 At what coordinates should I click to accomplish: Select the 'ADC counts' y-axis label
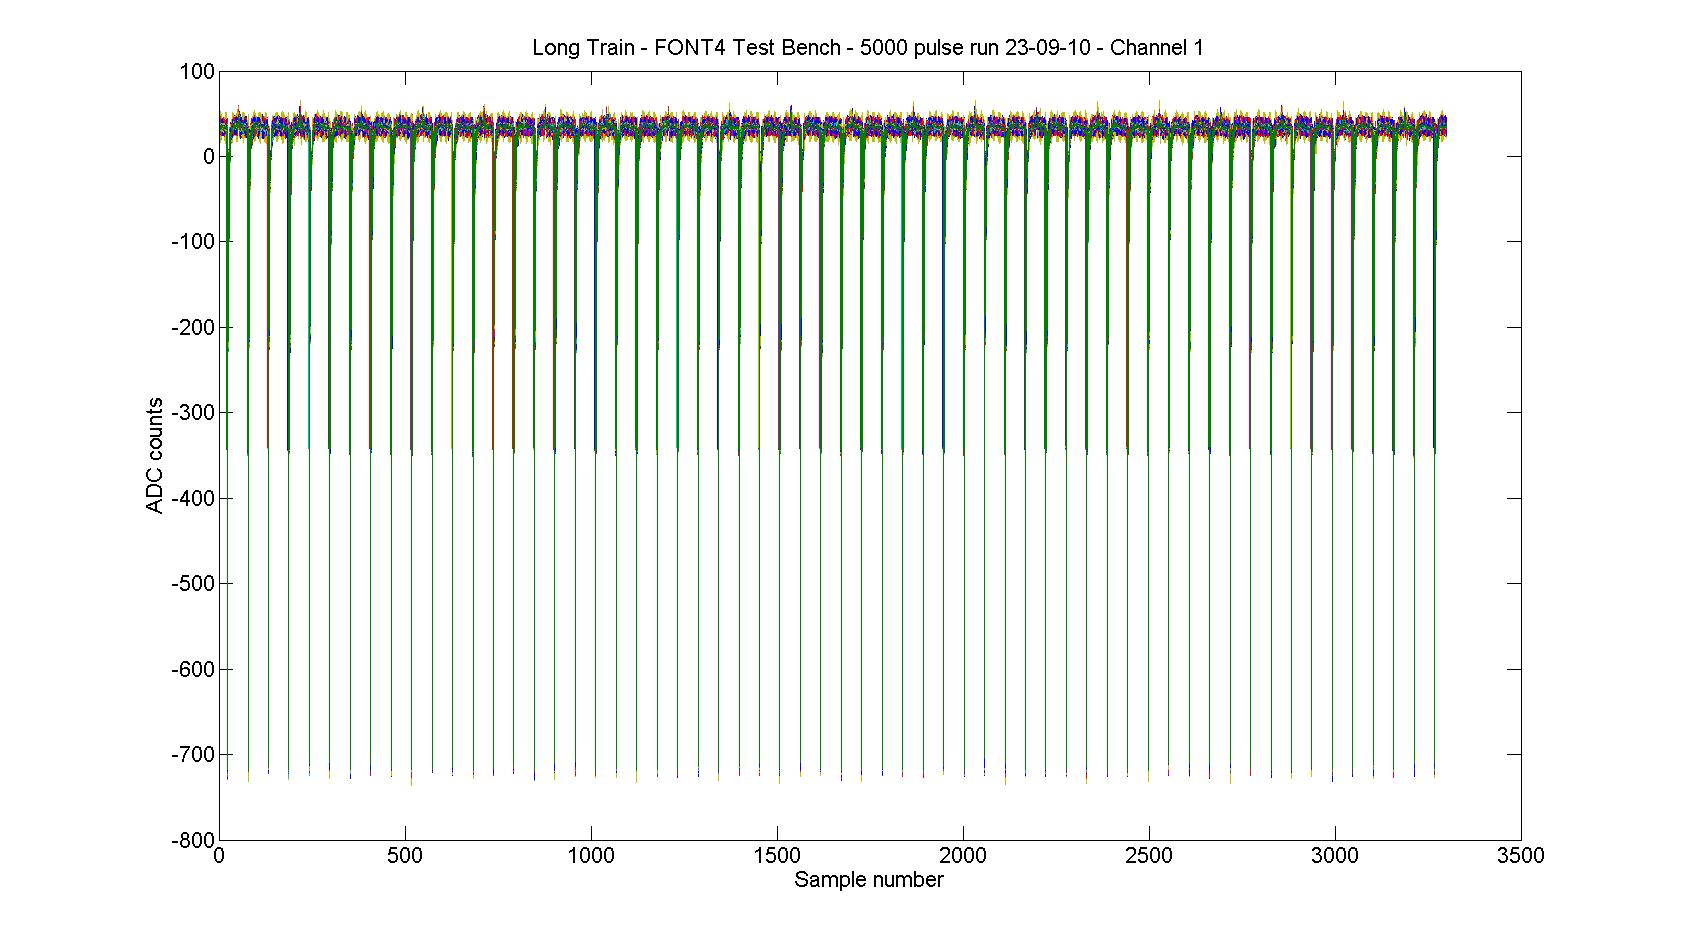point(155,456)
